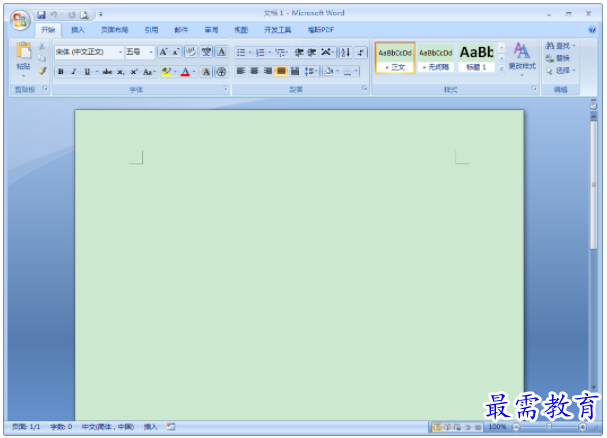Image resolution: width=607 pixels, height=438 pixels.
Task: Open Word Help question mark icon
Action: [592, 30]
